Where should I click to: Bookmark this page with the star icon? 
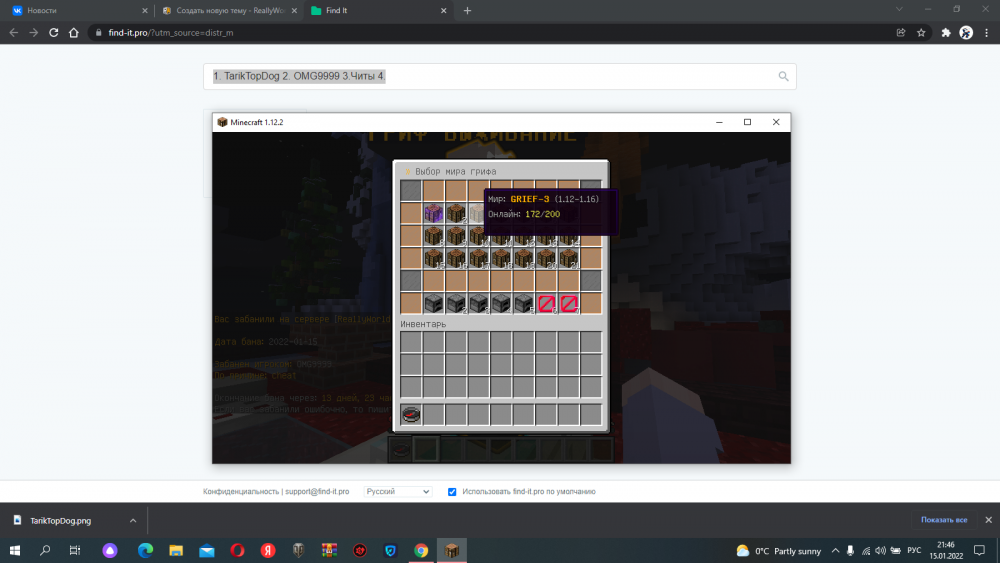point(921,33)
